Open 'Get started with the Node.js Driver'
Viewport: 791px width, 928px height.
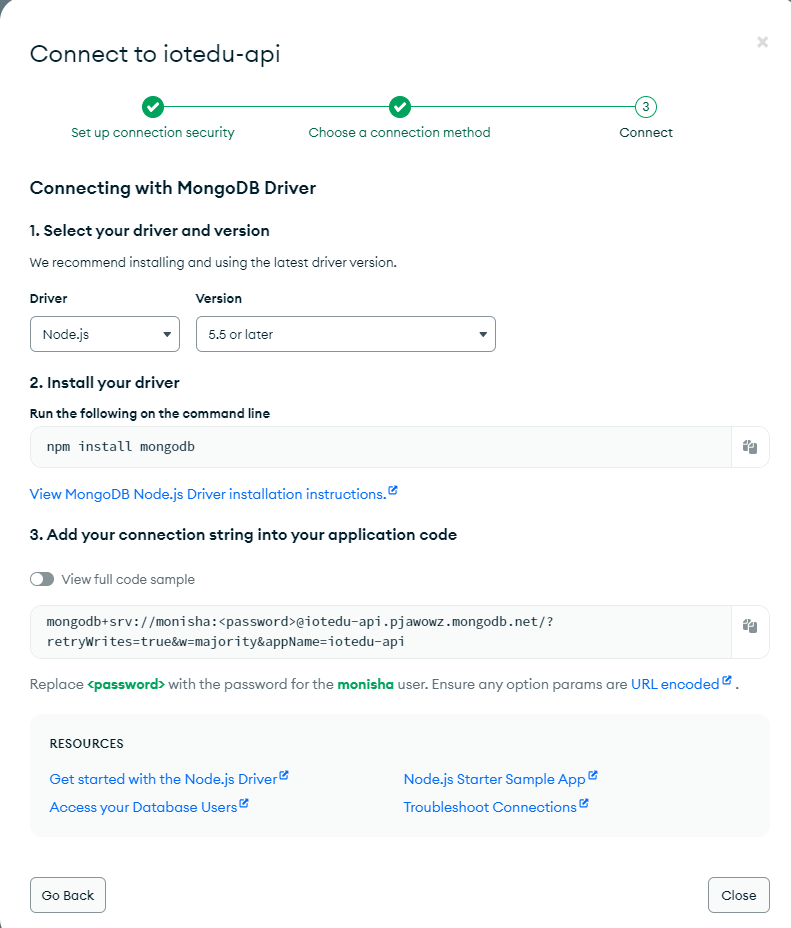coord(163,779)
